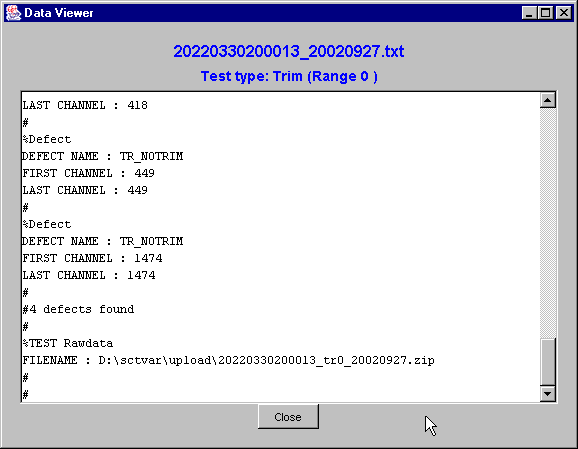The height and width of the screenshot is (449, 578).
Task: Click the scrollbar down arrow
Action: (548, 394)
